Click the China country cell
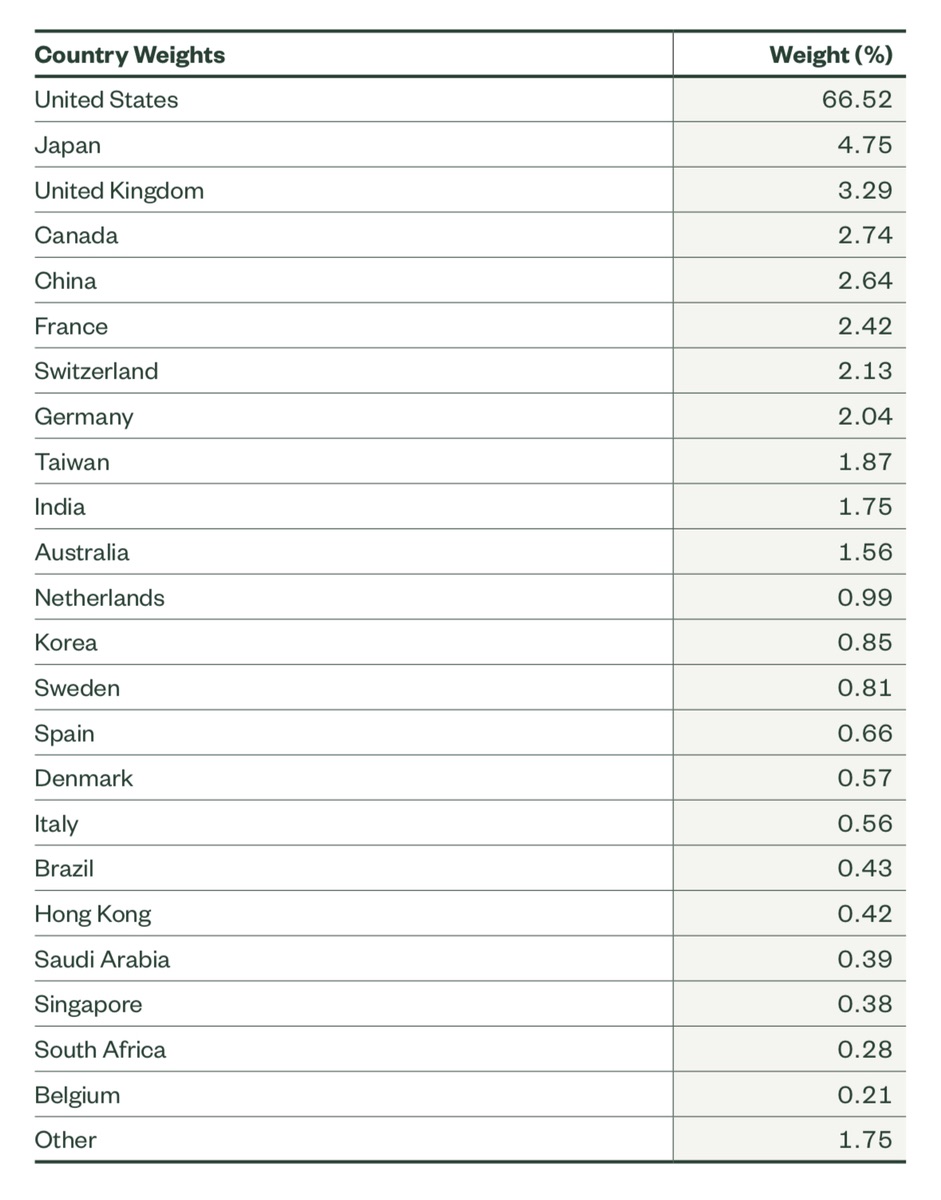Viewport: 941px width, 1200px height. (65, 281)
